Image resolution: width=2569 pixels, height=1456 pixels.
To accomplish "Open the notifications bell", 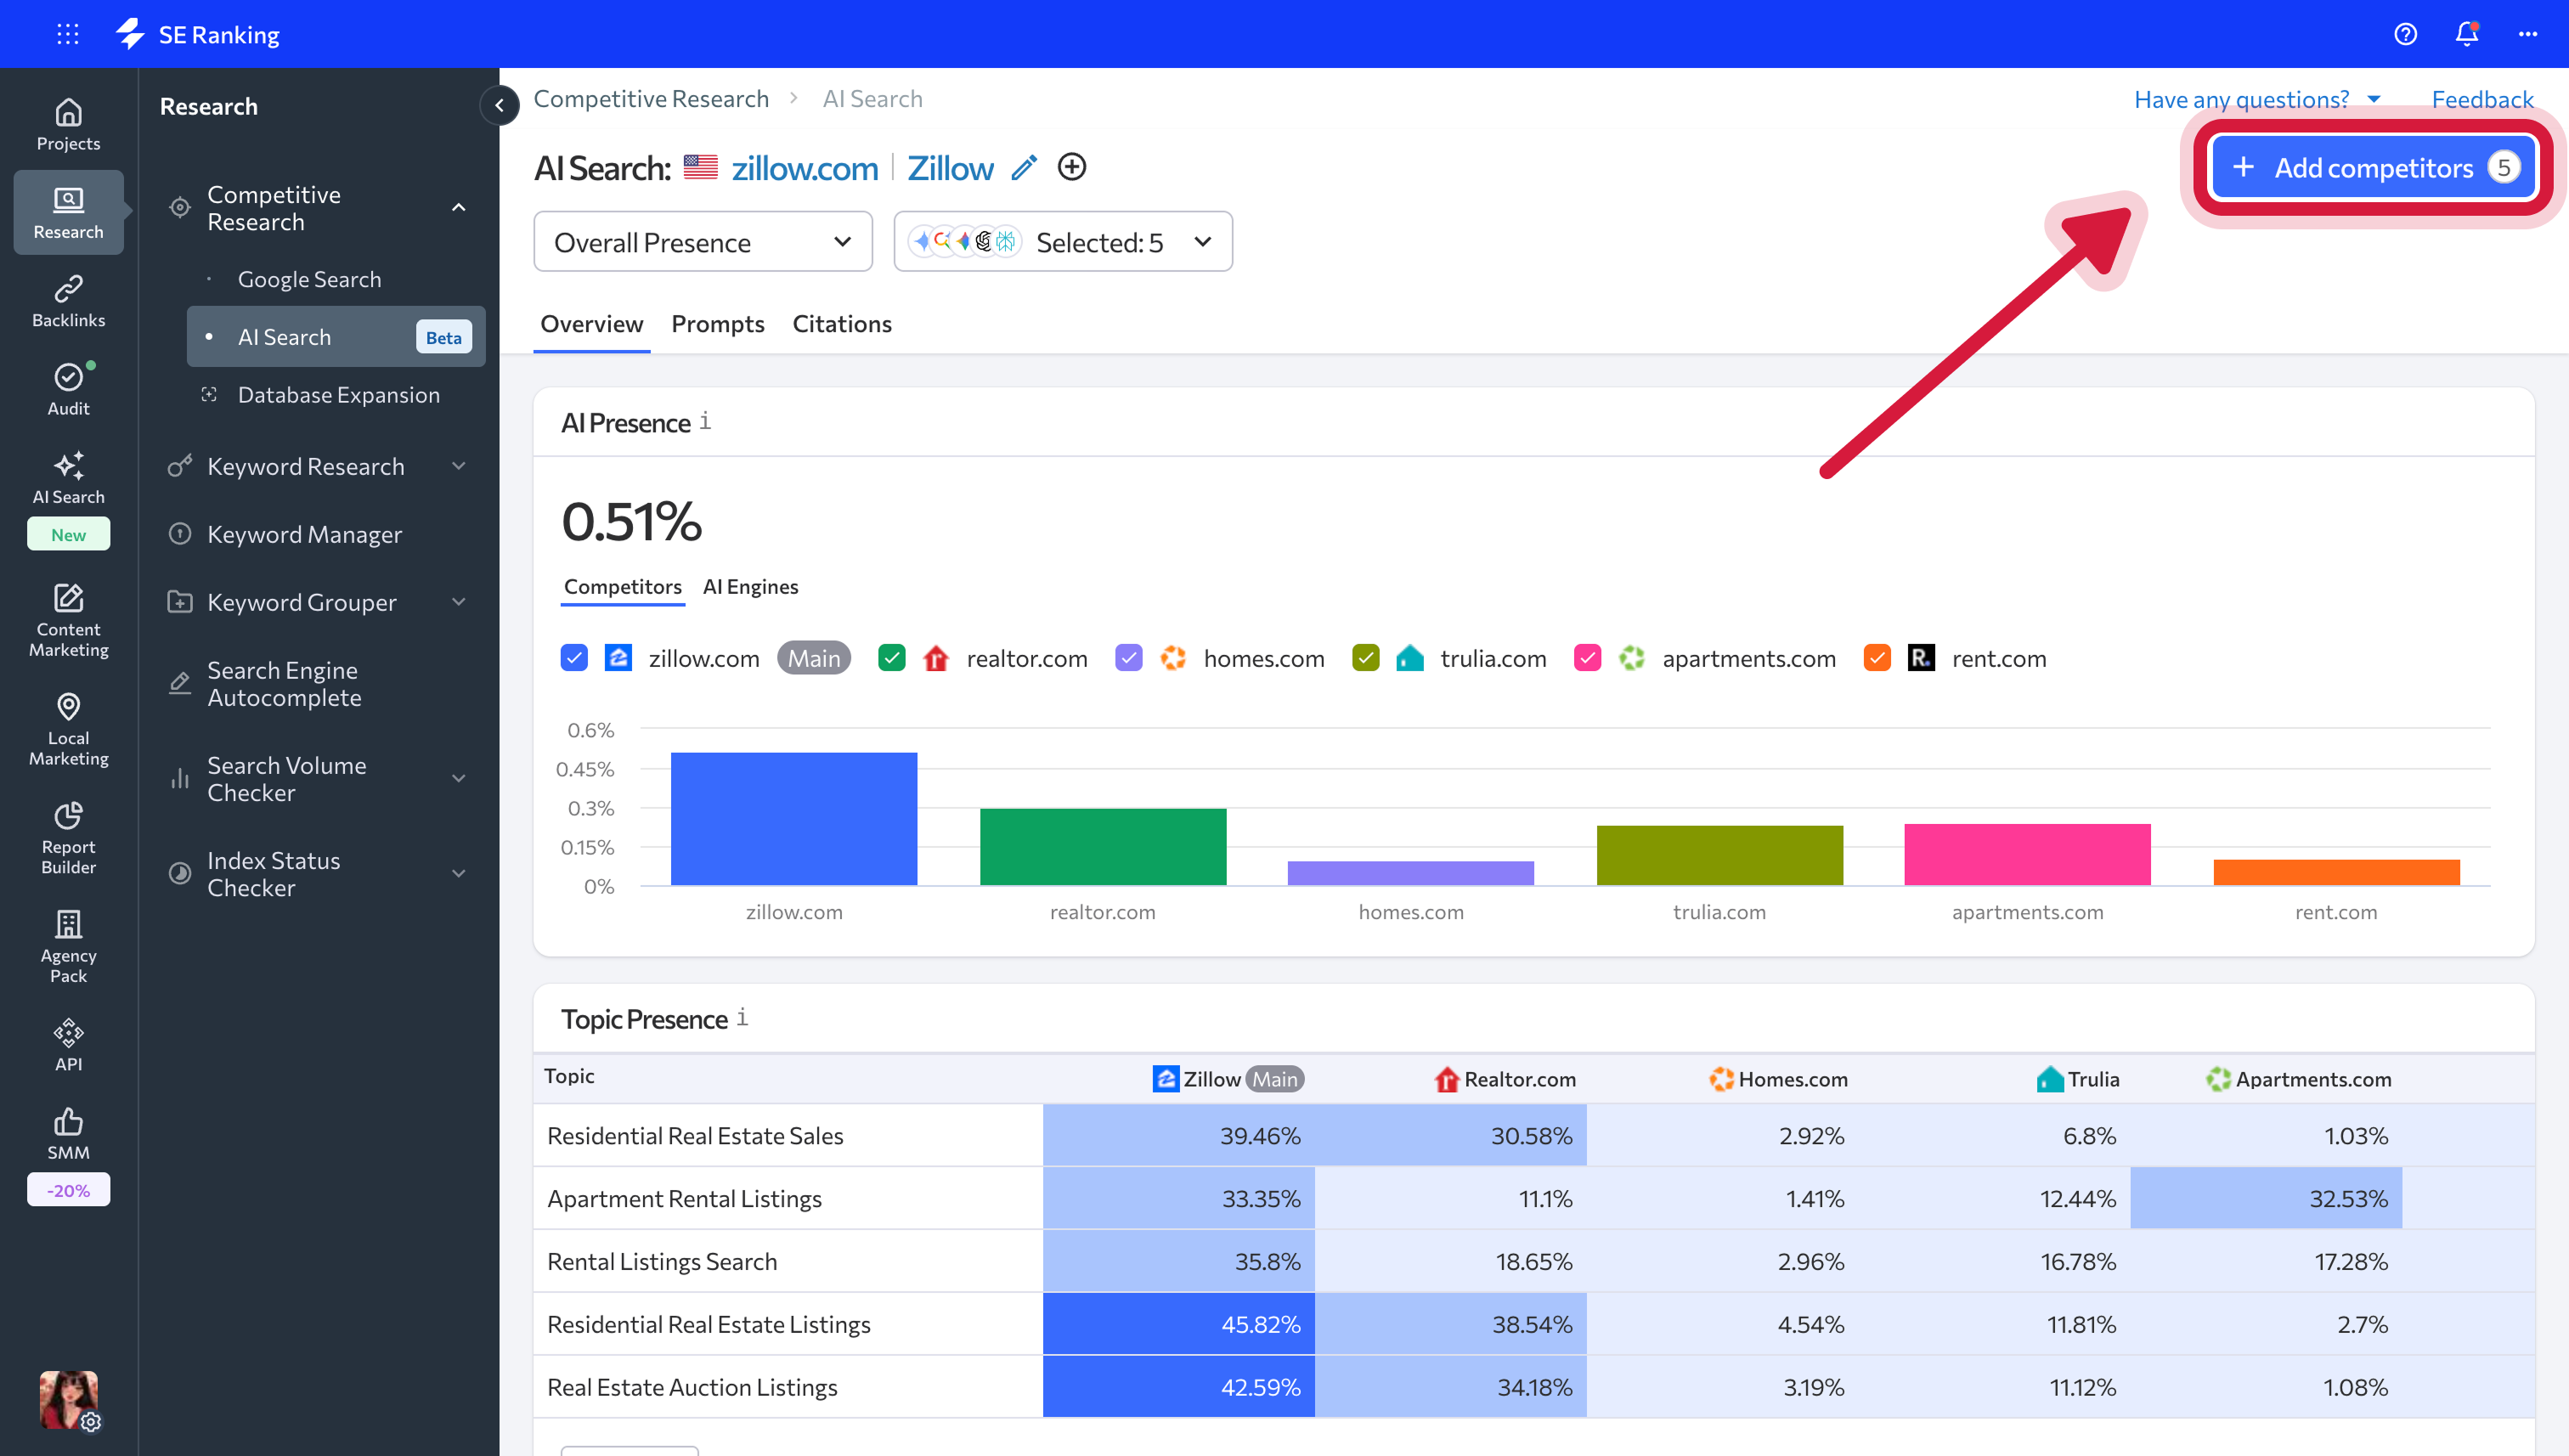I will pos(2467,34).
